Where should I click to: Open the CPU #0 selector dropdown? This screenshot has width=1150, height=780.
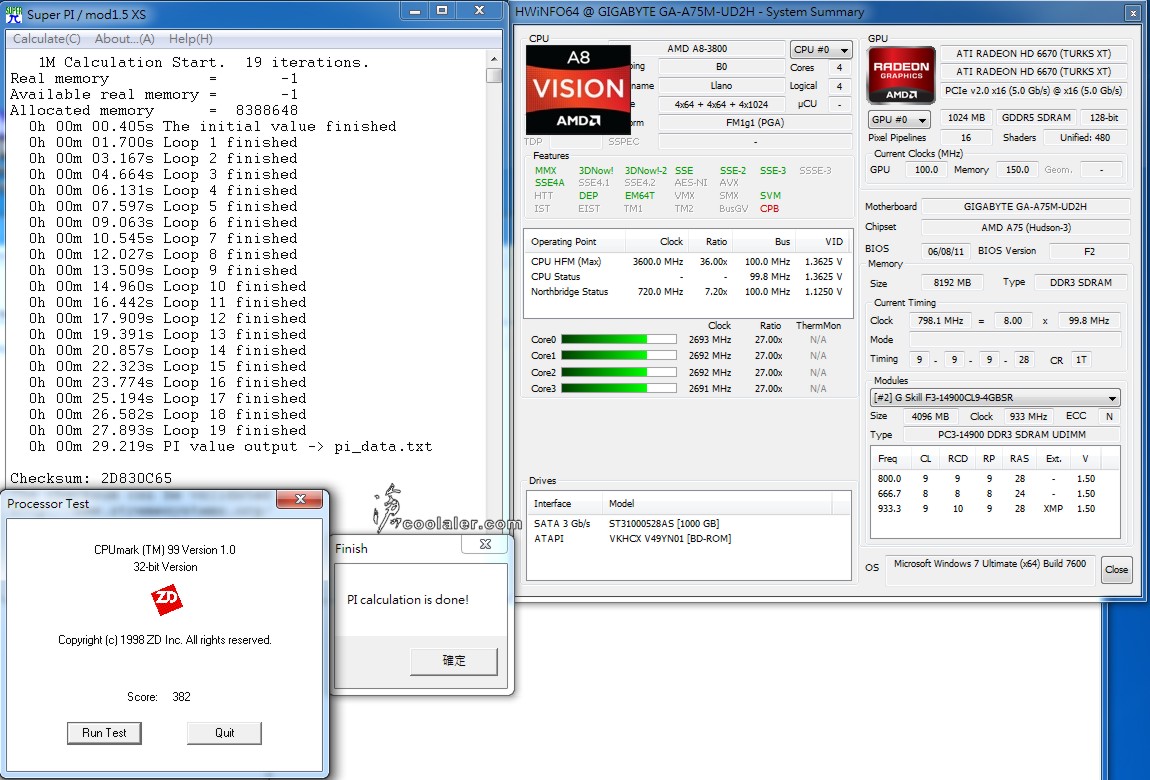pos(821,49)
